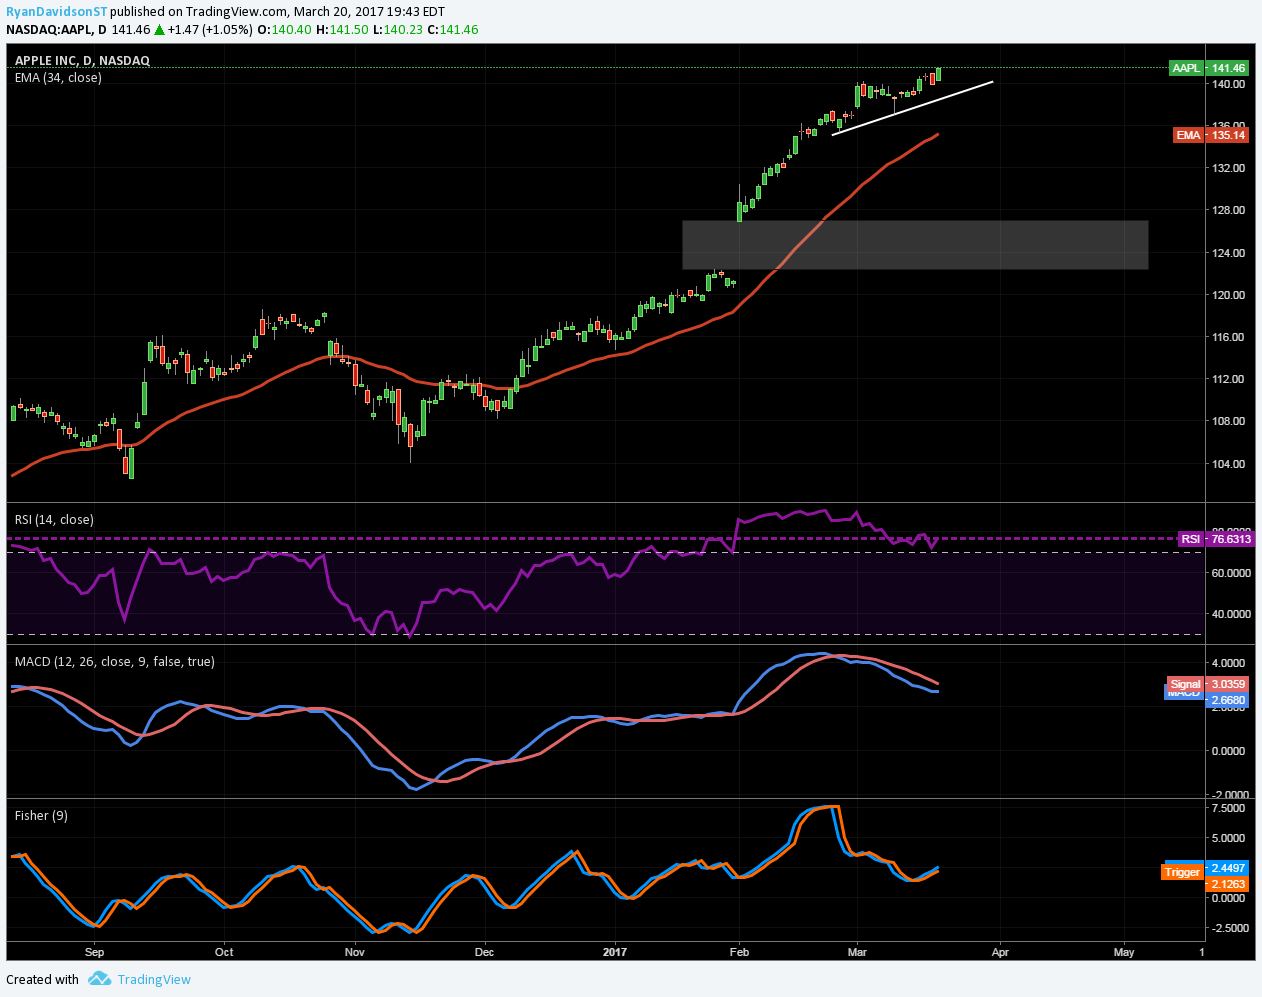Open the TradingView link at bottom
Screen dimensions: 1262x997
(154, 979)
